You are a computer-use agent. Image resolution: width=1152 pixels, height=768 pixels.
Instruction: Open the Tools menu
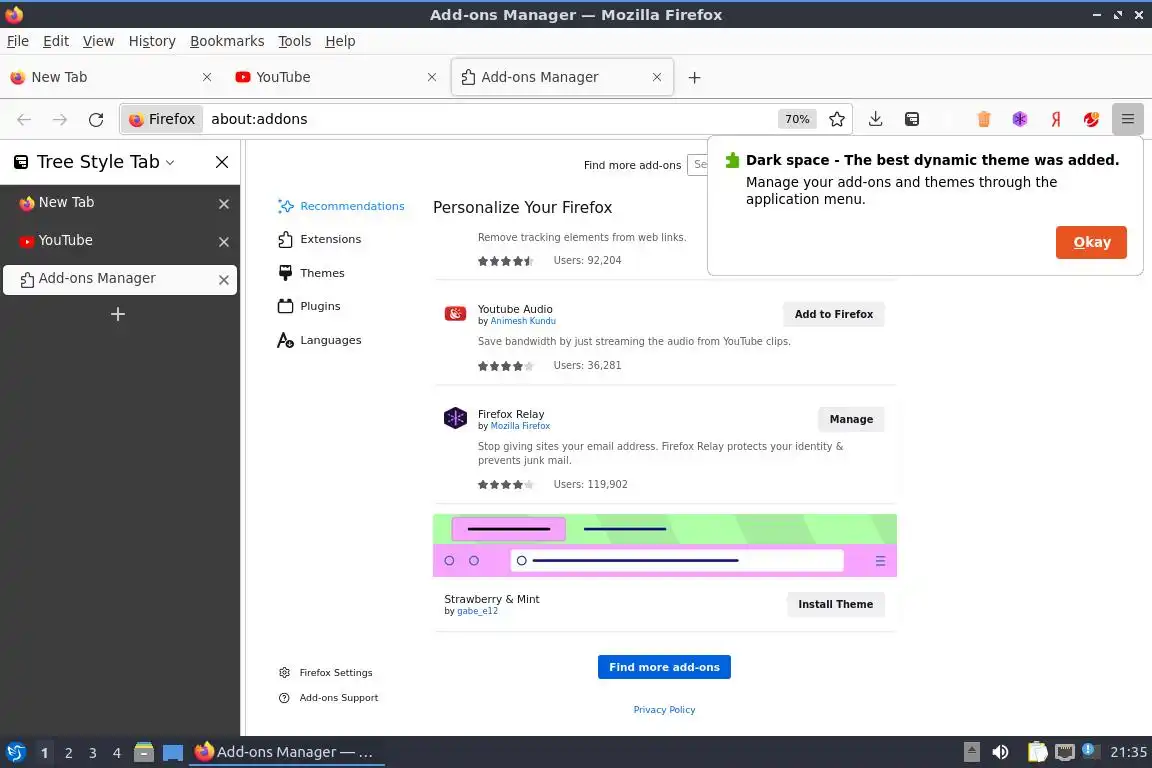coord(295,41)
